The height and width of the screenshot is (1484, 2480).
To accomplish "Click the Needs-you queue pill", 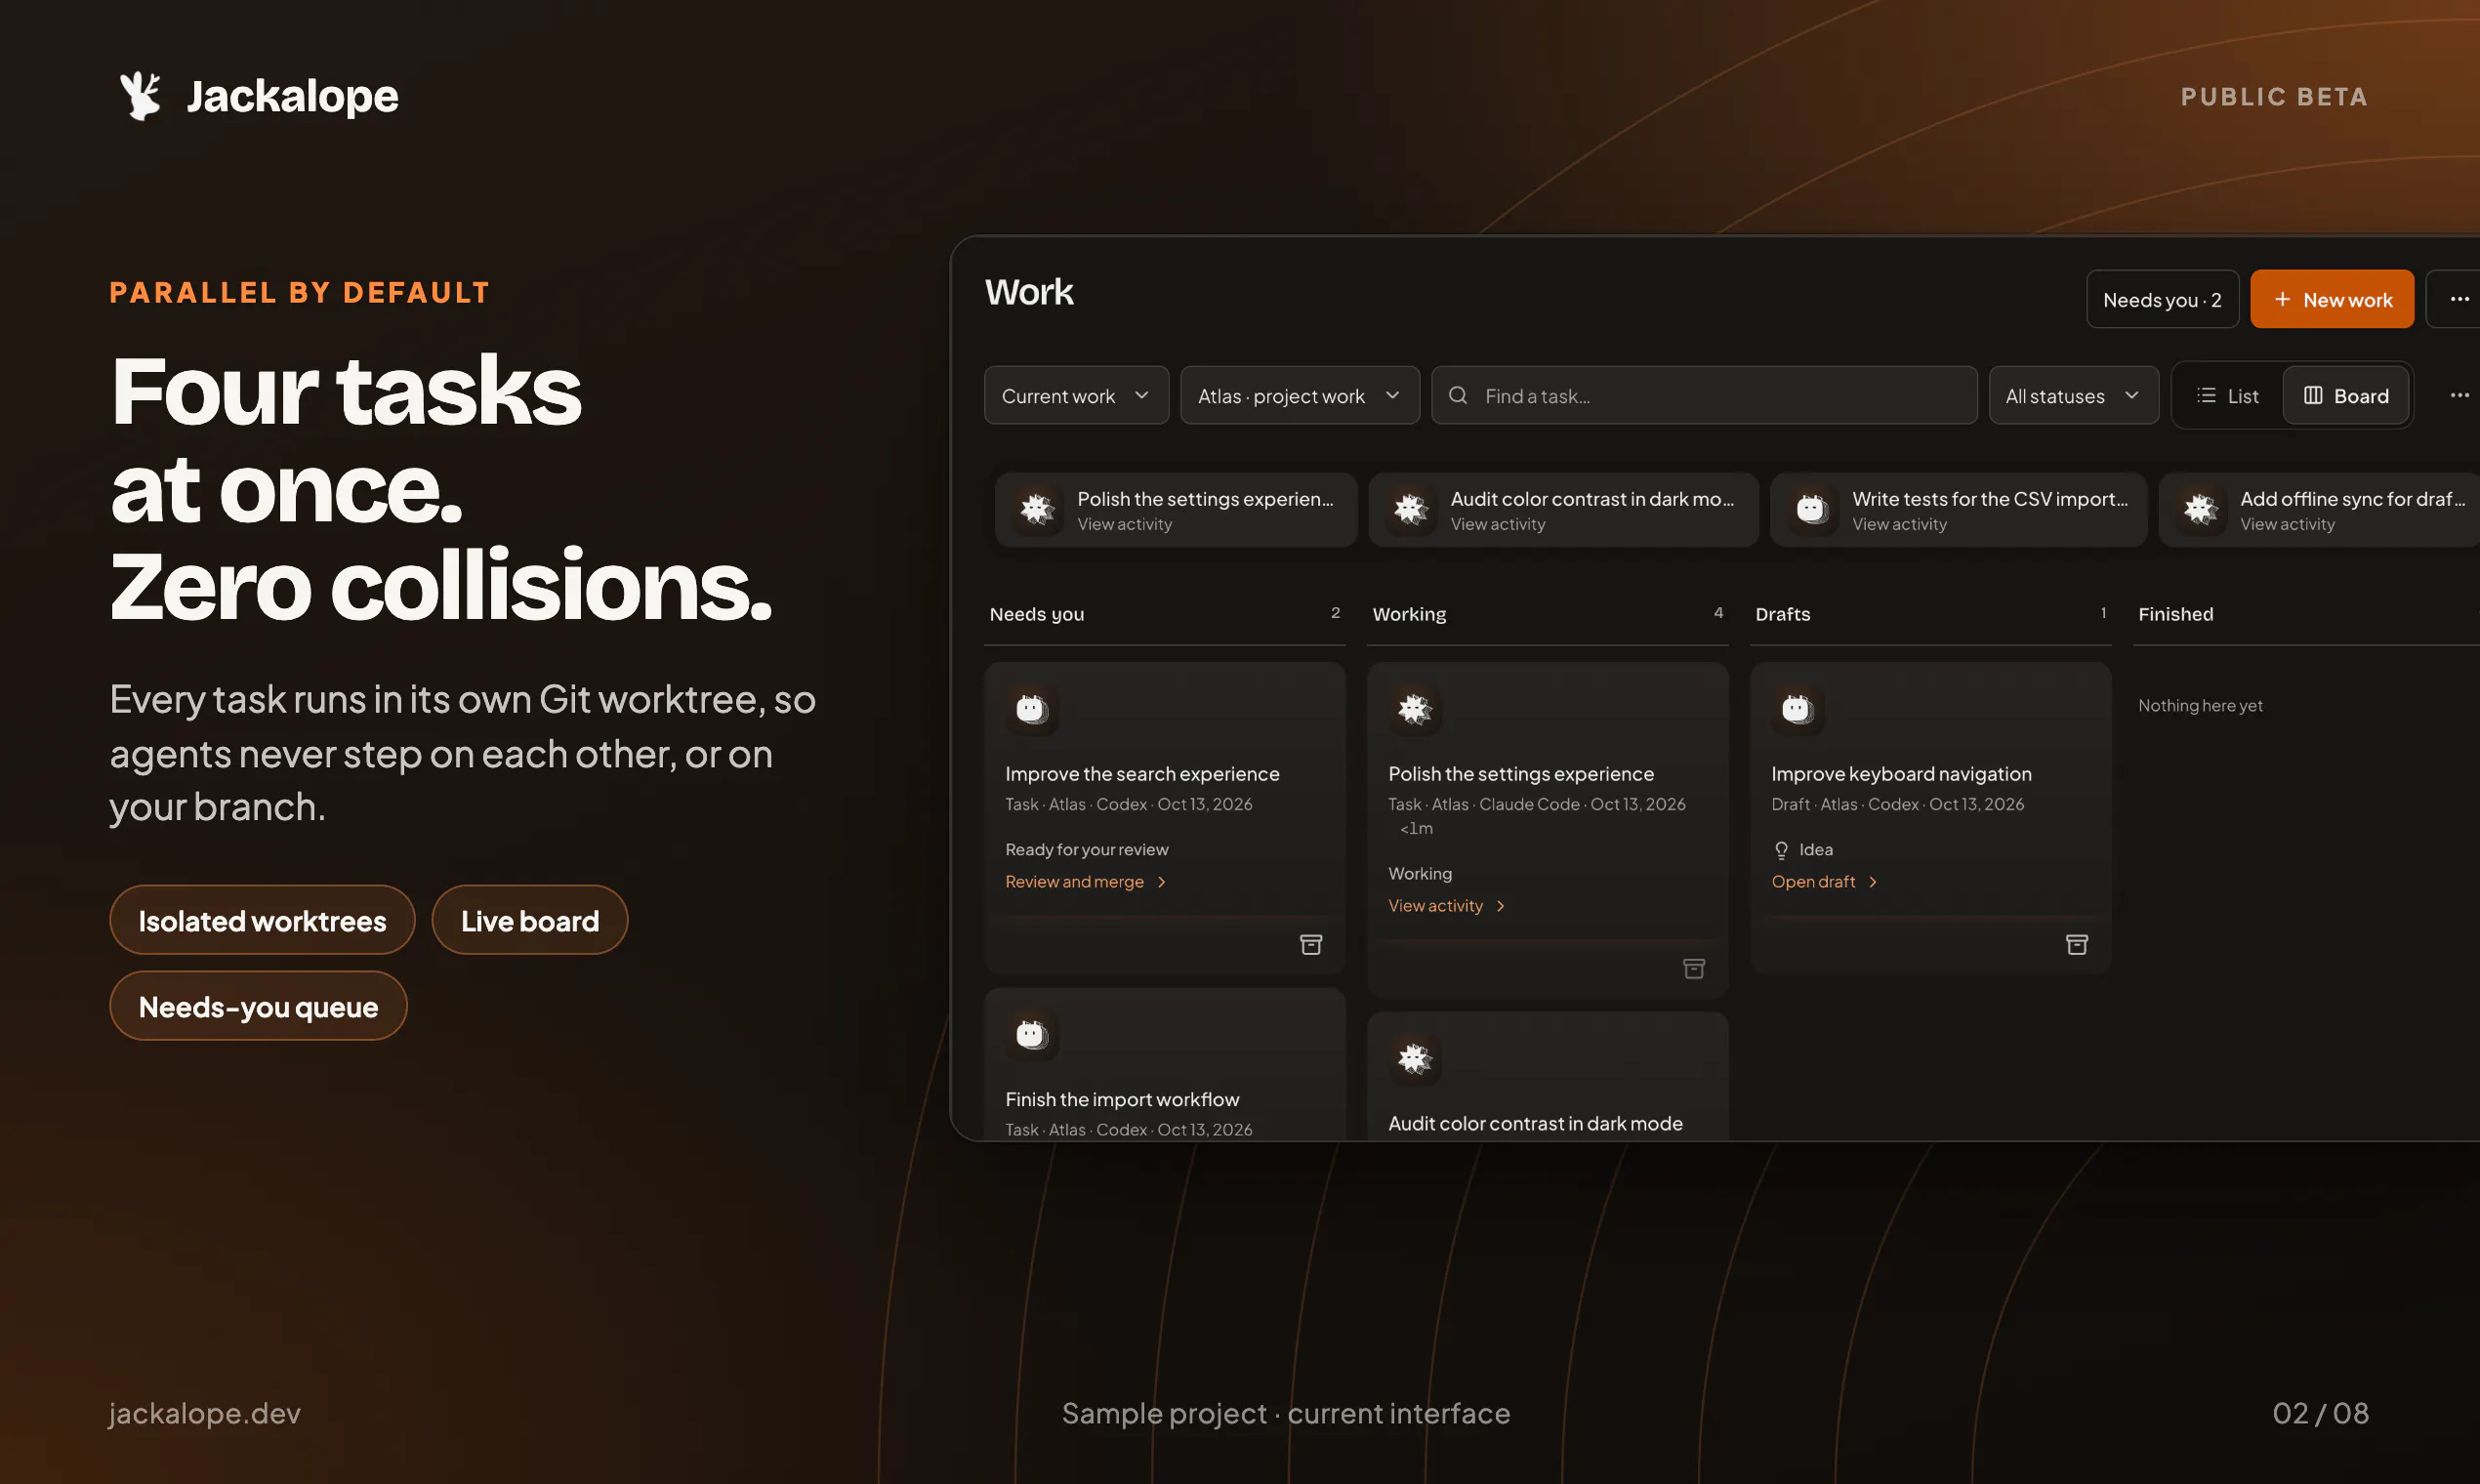I will tap(258, 1006).
